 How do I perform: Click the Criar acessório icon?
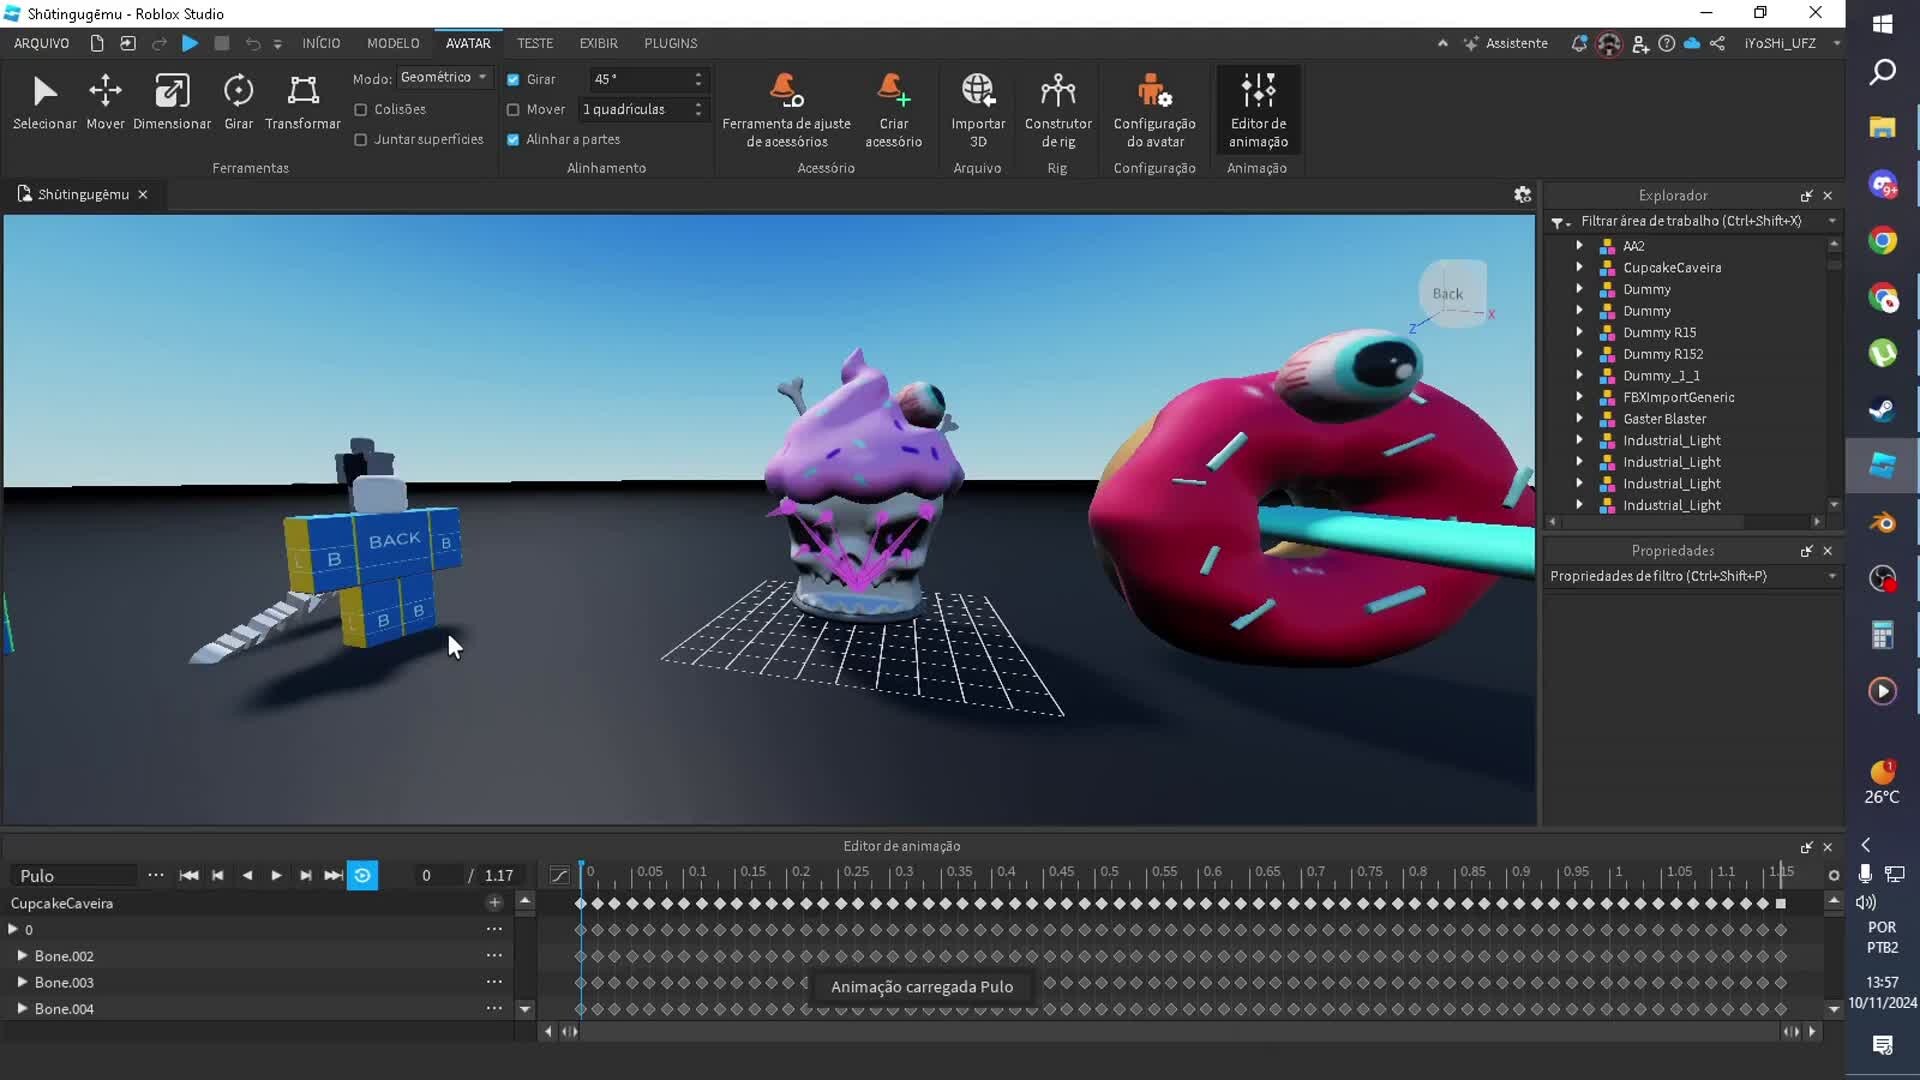893,108
